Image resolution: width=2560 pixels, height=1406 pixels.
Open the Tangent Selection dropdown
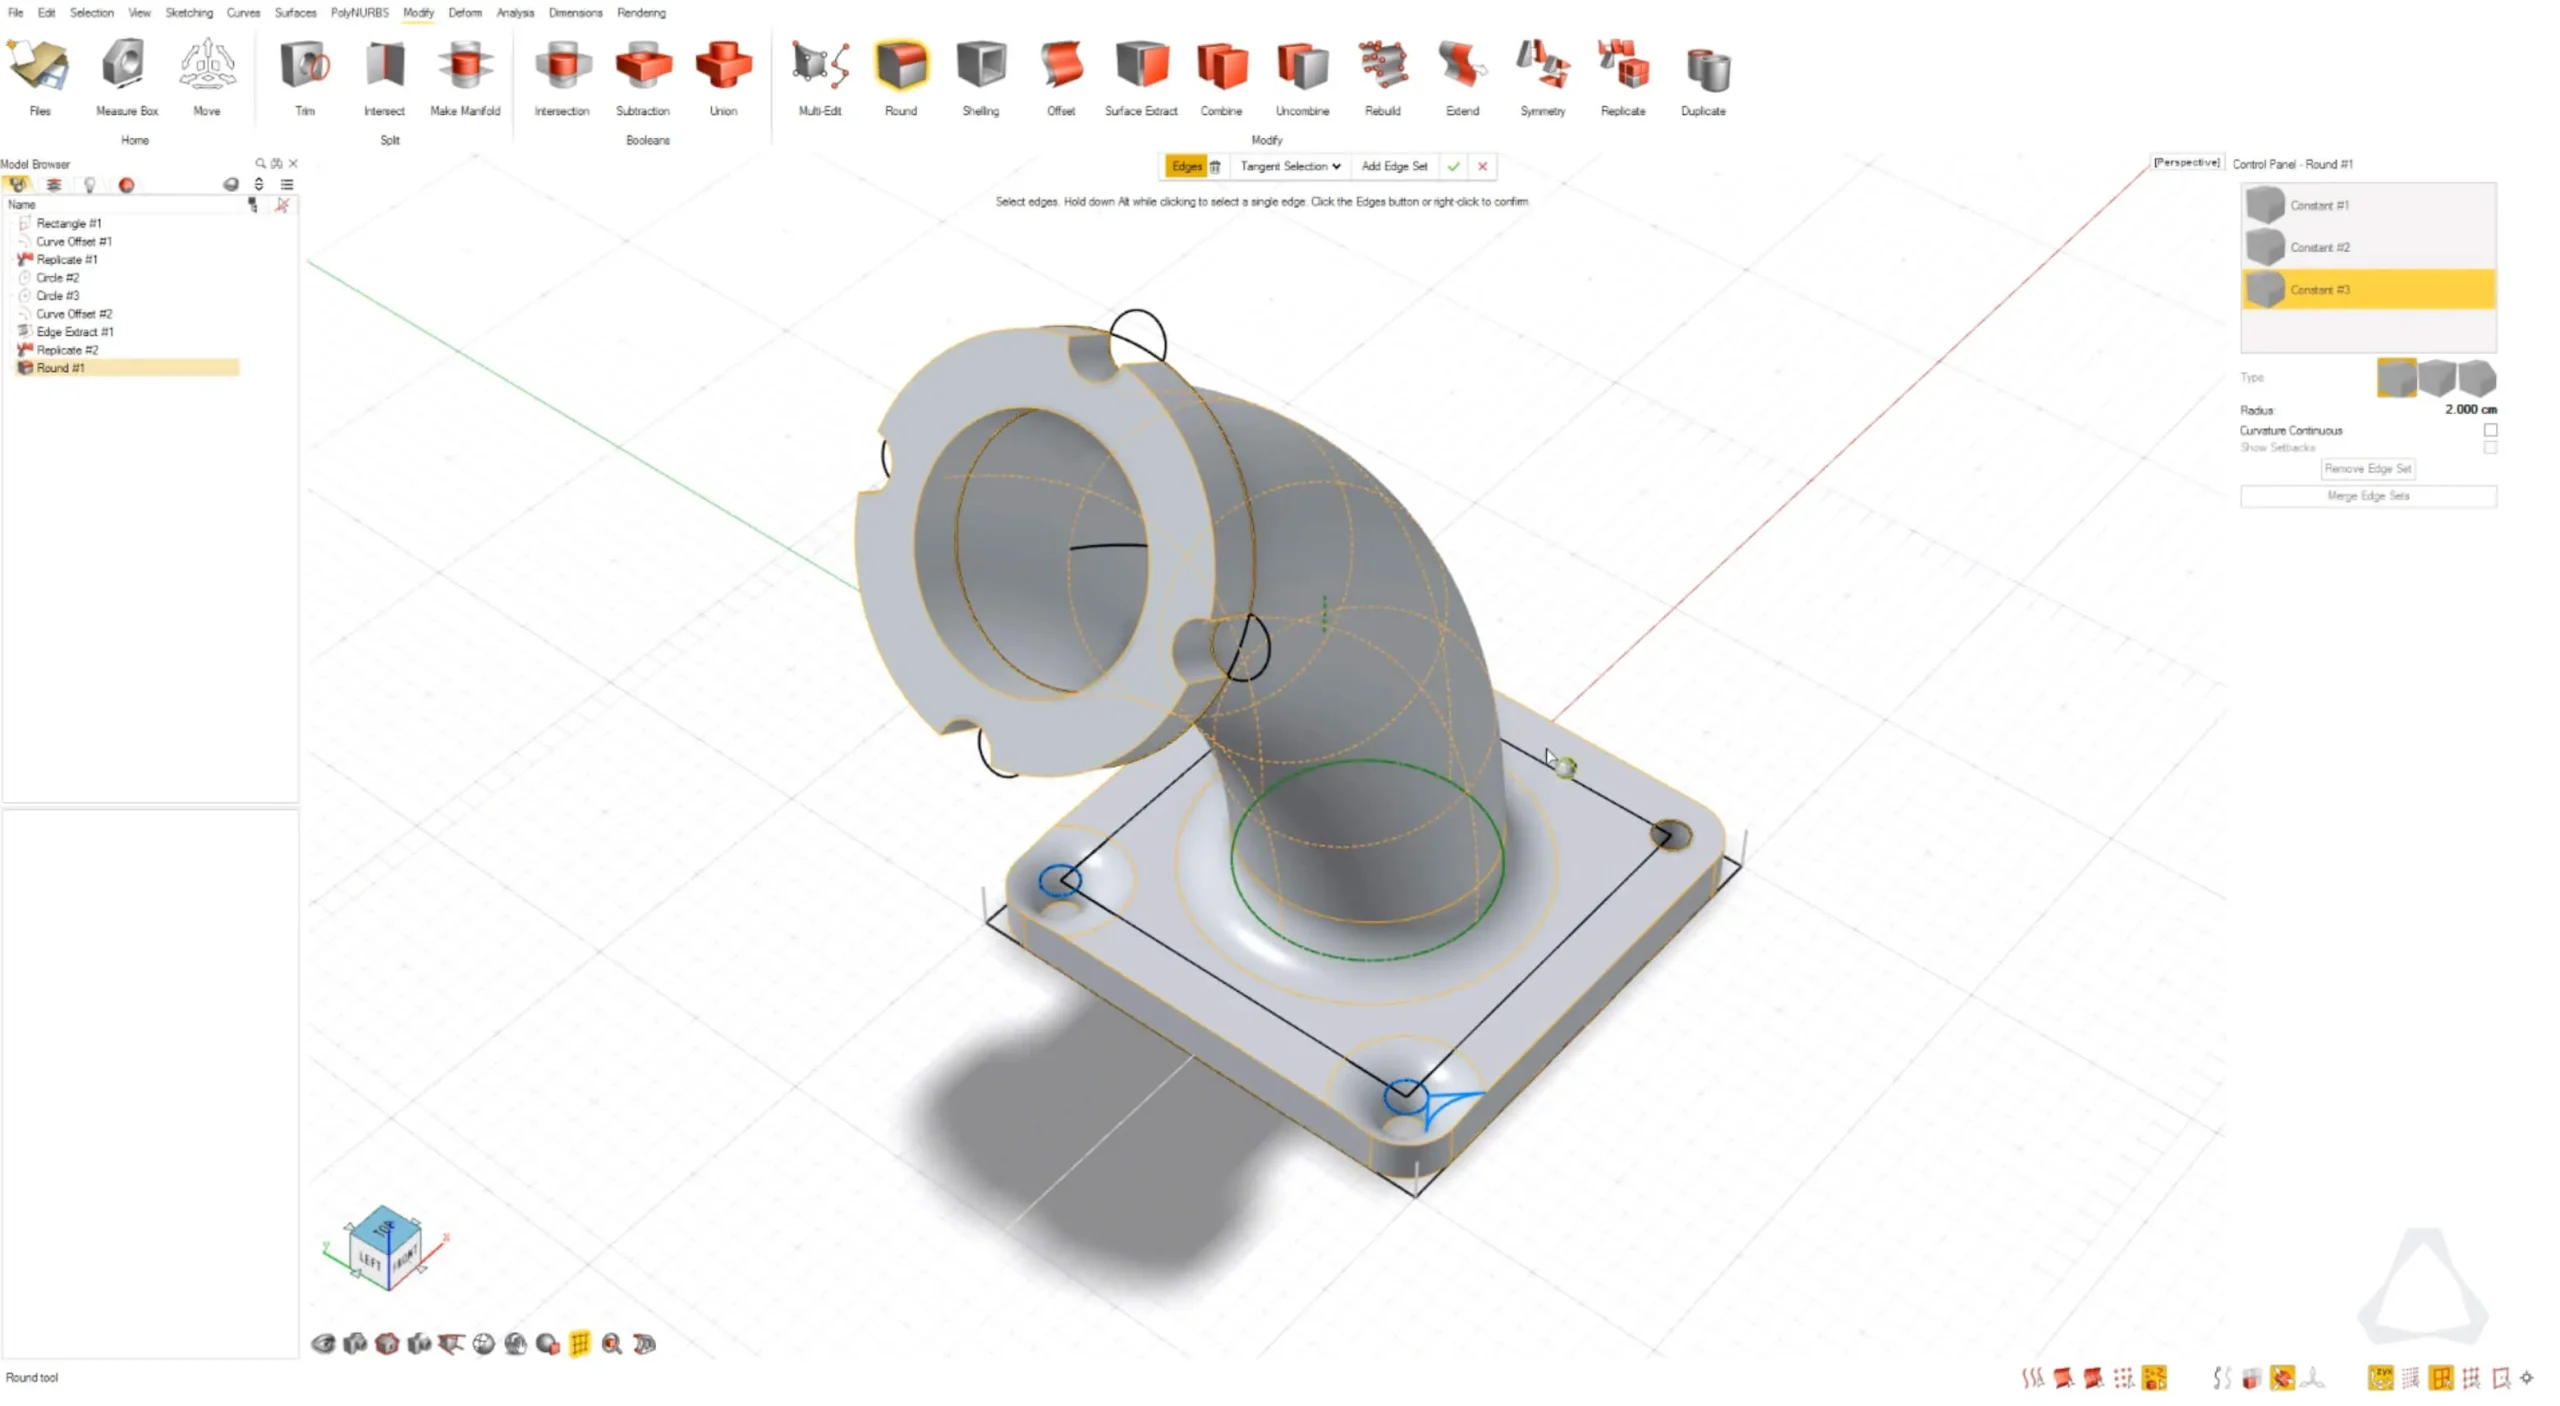1290,166
